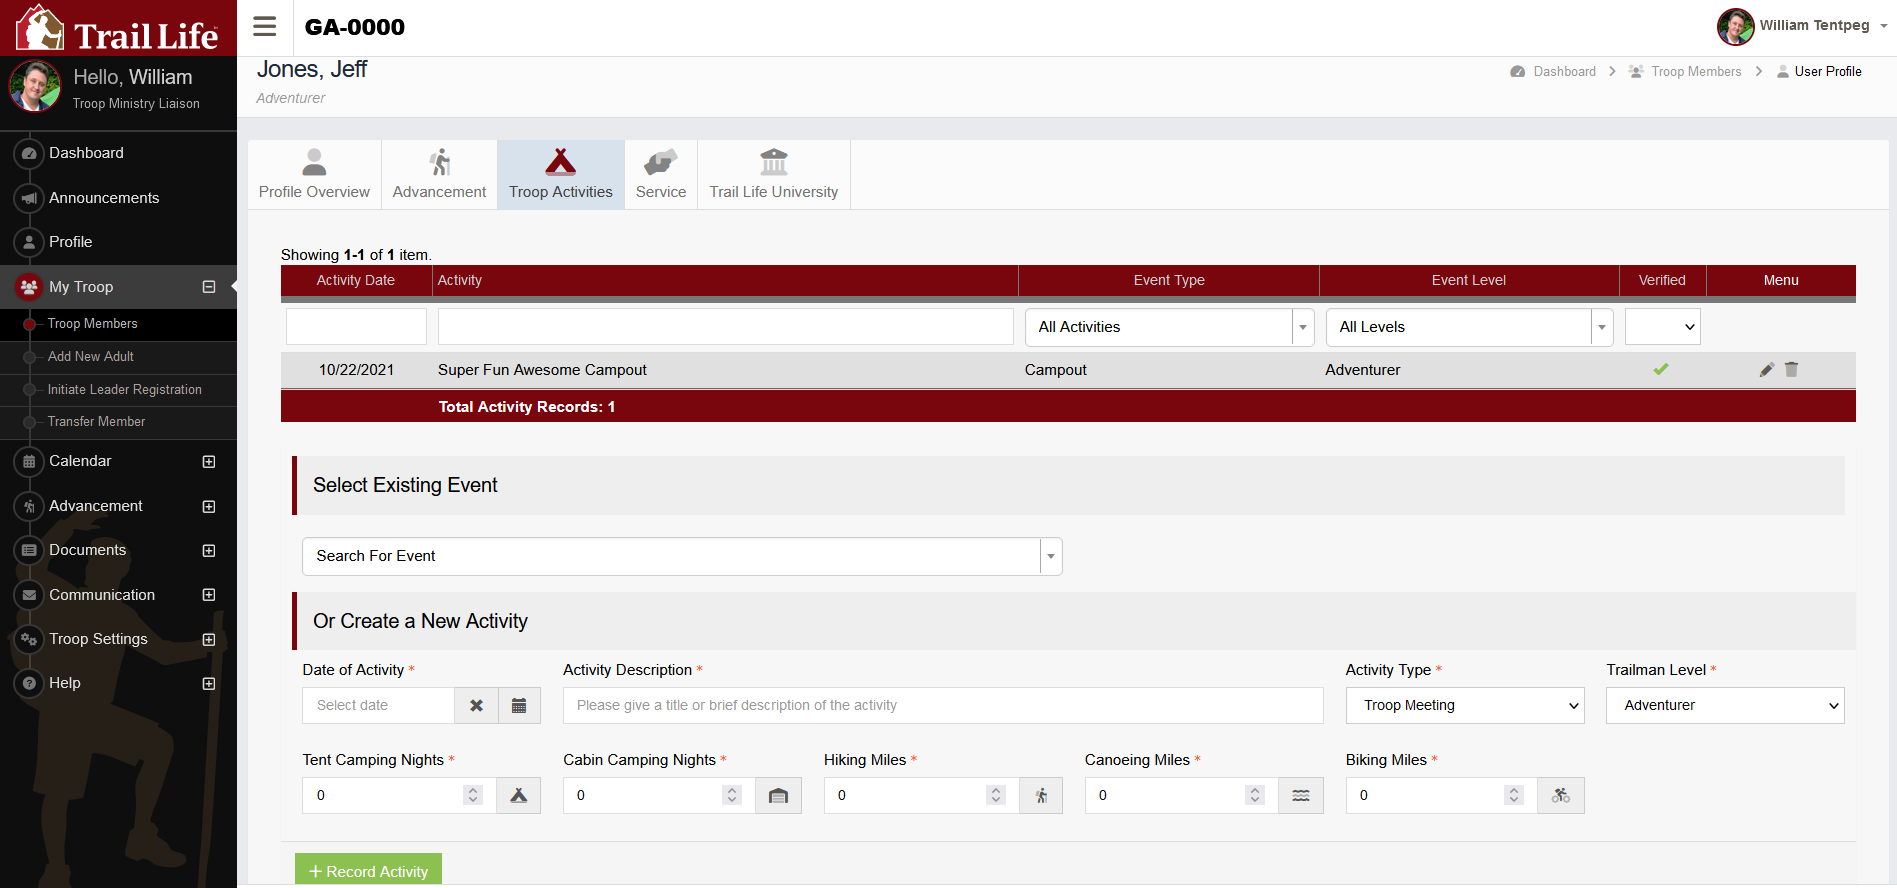Click William Tentpeg avatar in header
This screenshot has height=888, width=1897.
tap(1735, 26)
